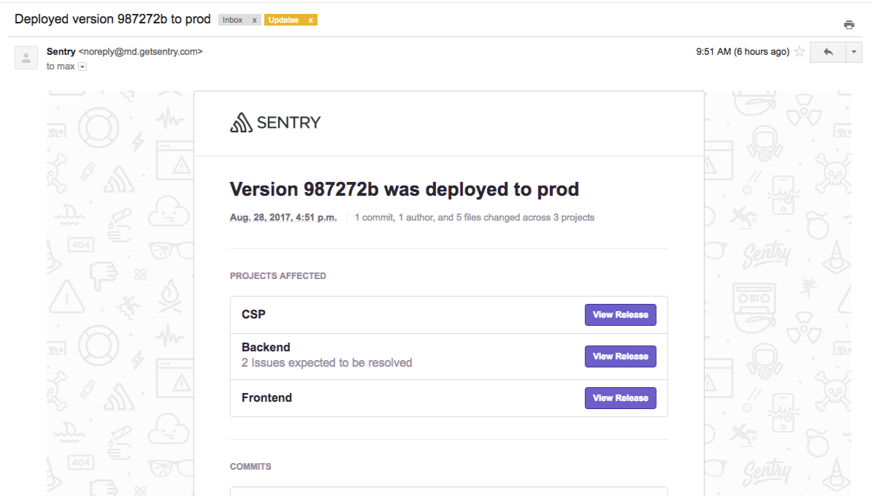Star this Sentry email
Viewport: 872px width, 496px height.
click(x=799, y=52)
